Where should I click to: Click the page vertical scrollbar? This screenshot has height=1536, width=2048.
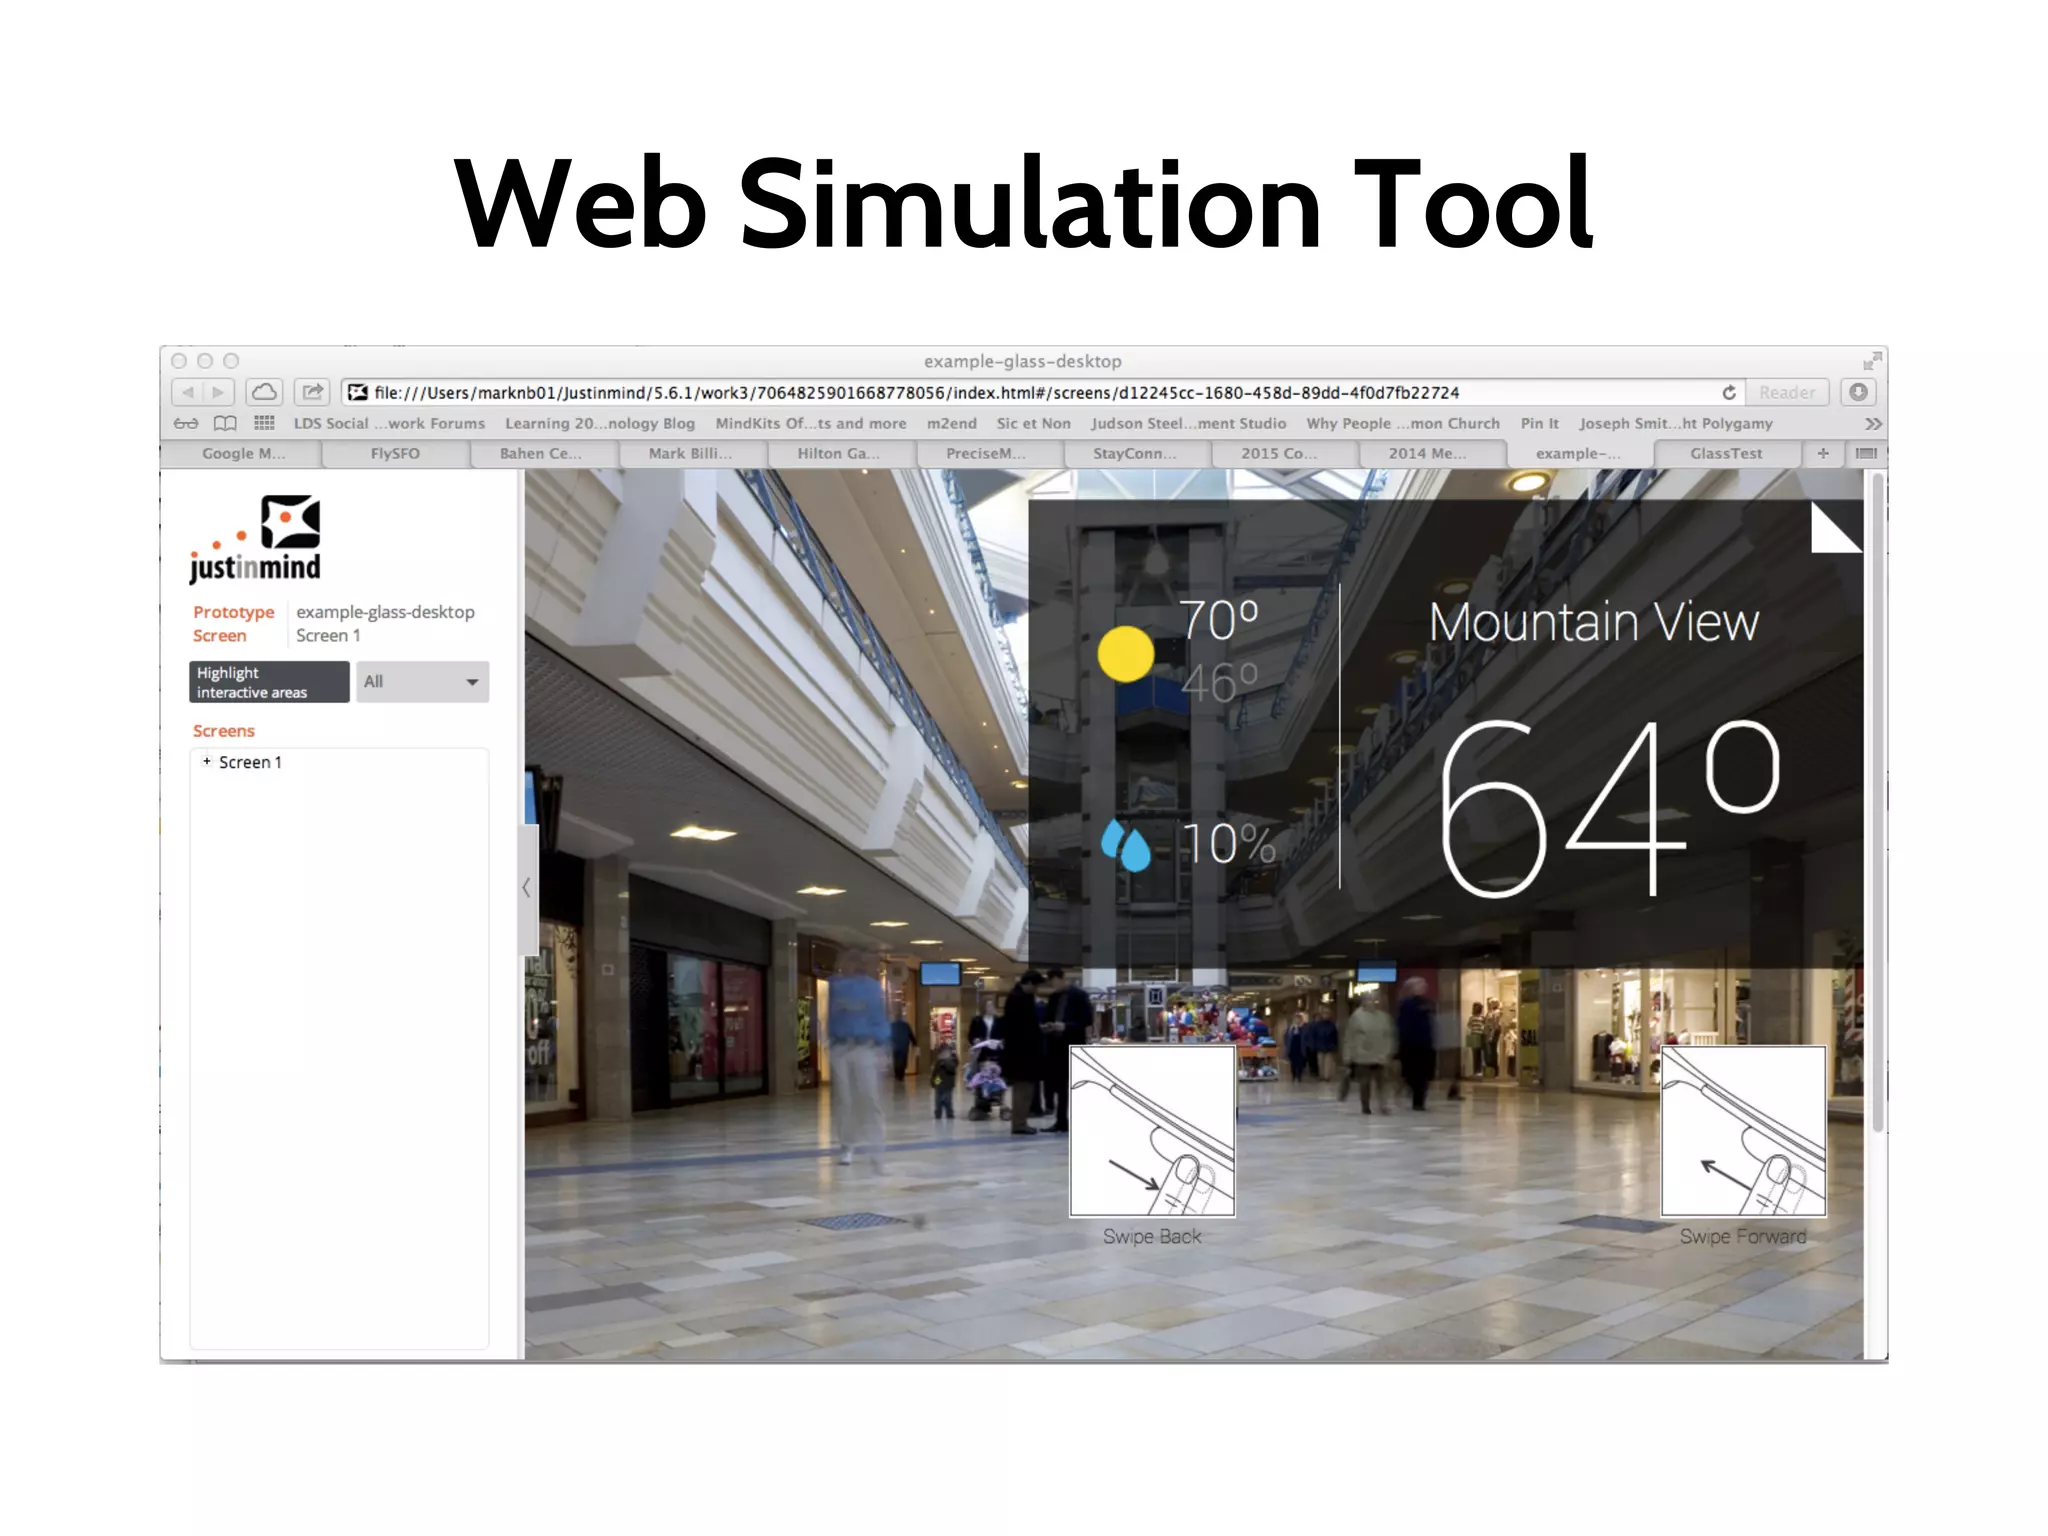click(x=1878, y=800)
